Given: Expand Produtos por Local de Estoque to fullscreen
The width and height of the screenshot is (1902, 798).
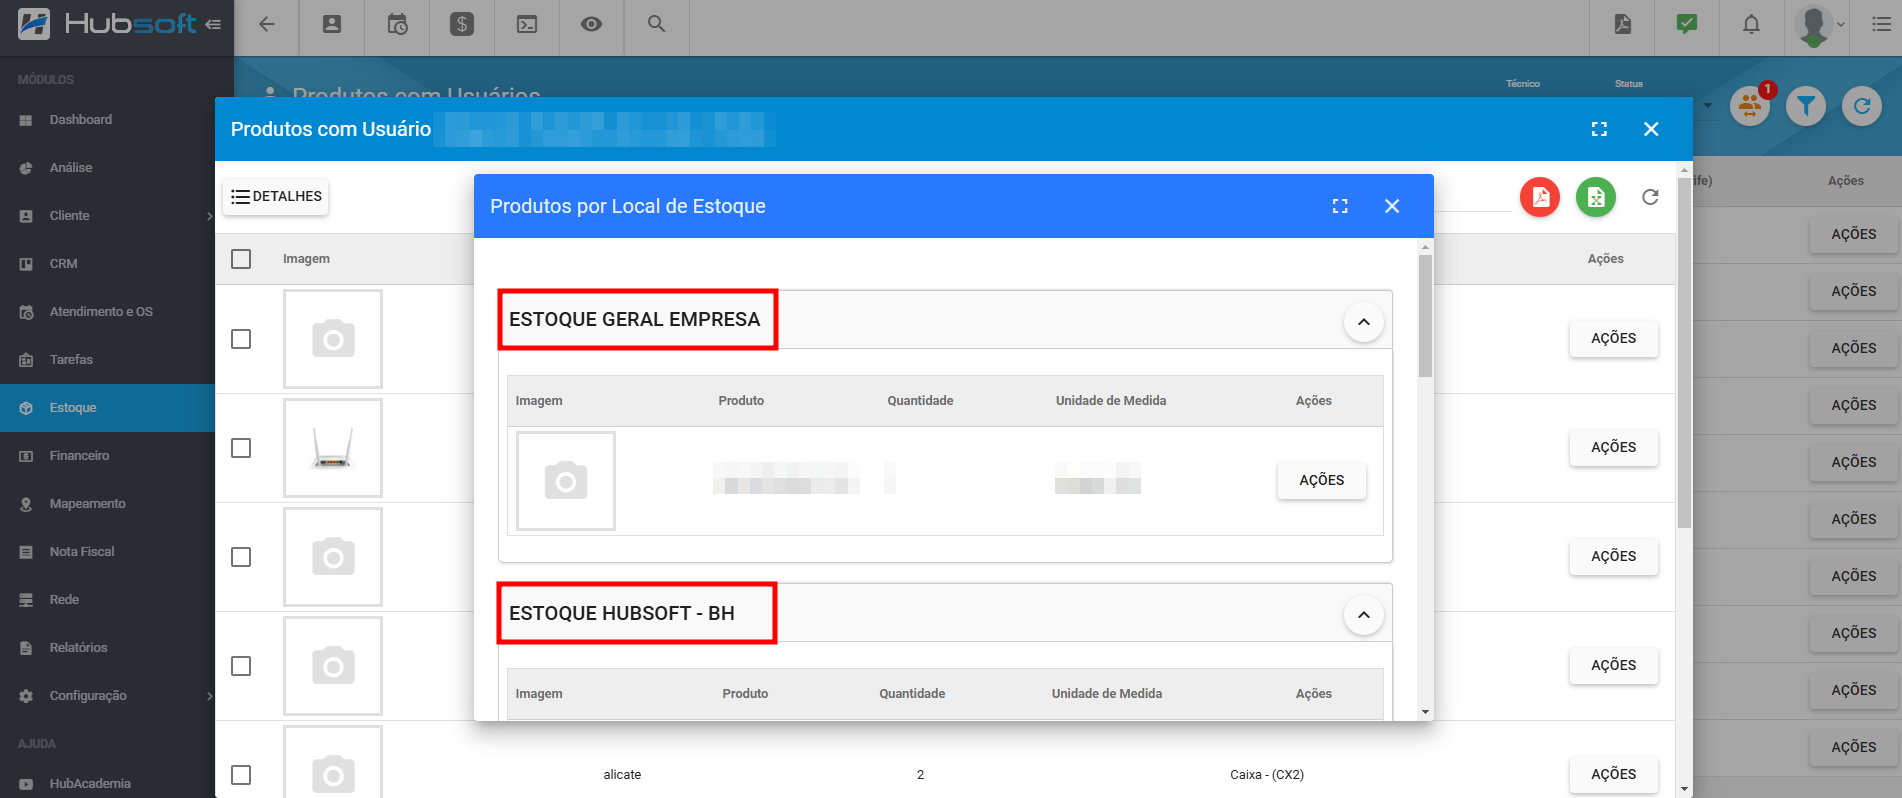Looking at the screenshot, I should (1340, 206).
